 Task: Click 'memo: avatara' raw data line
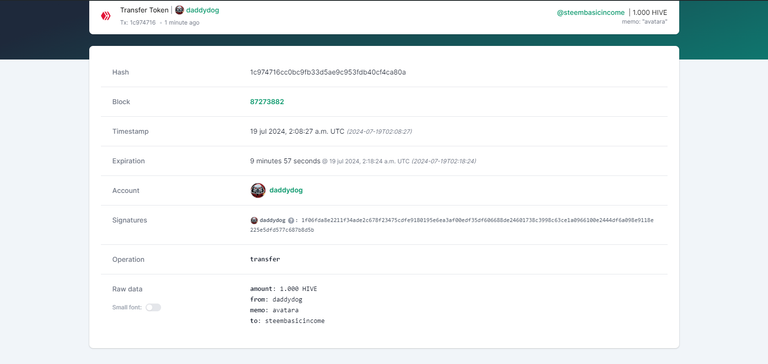click(x=274, y=310)
